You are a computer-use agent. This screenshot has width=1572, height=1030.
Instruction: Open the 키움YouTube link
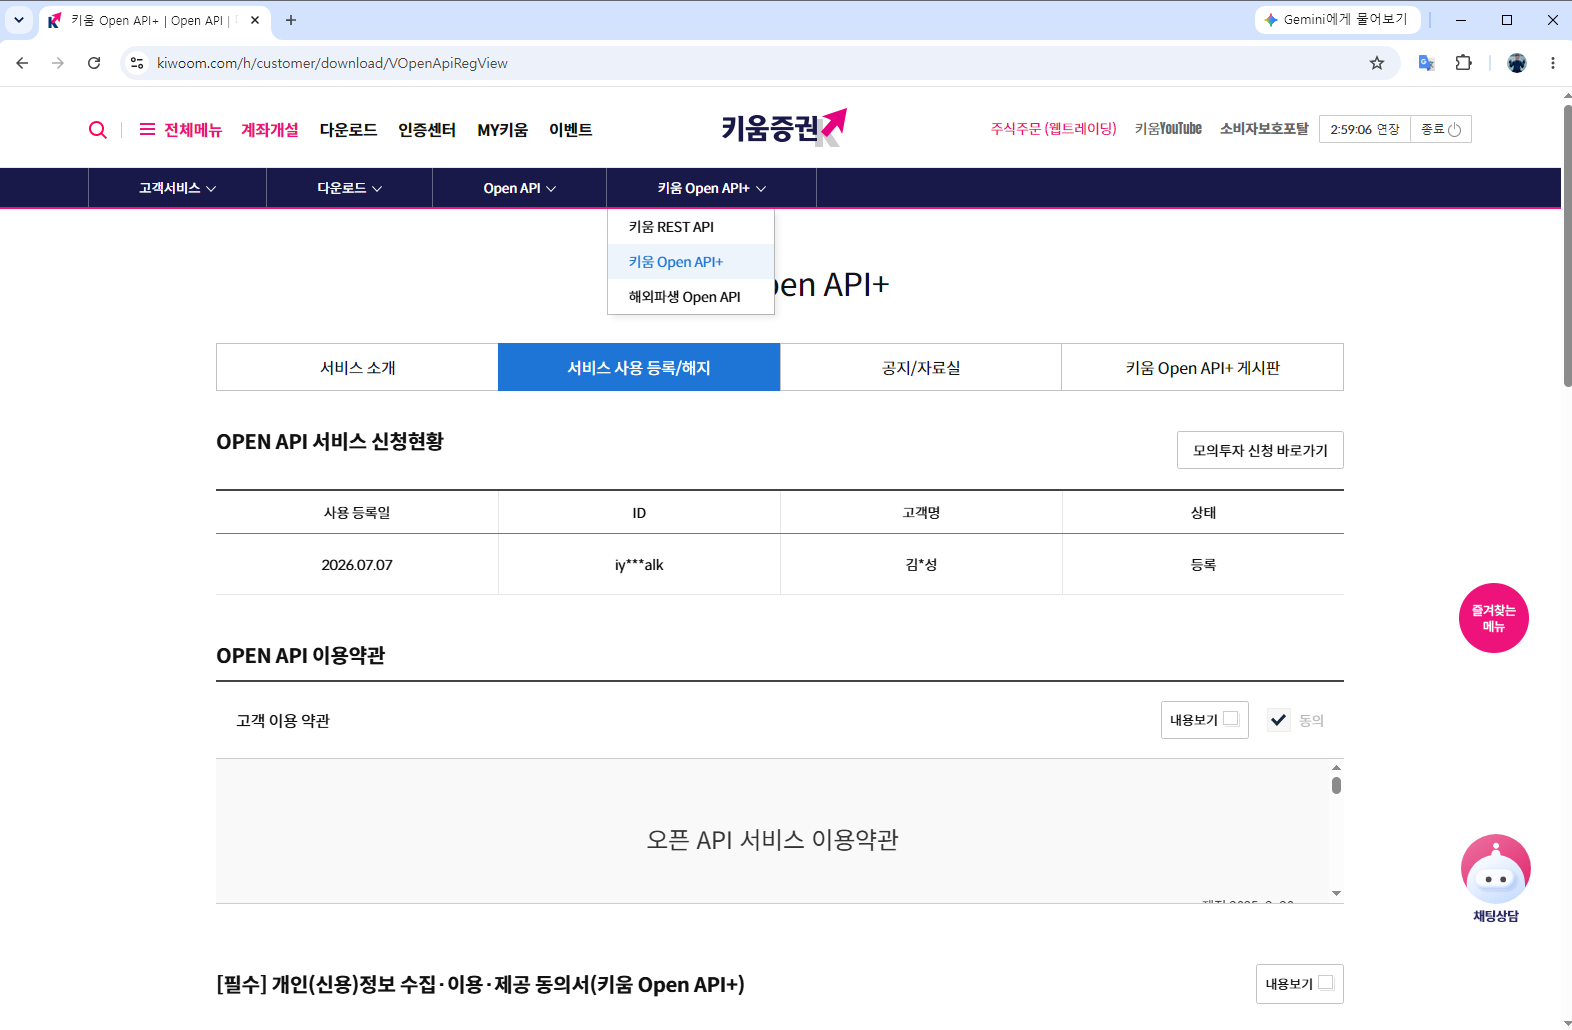[x=1168, y=129]
